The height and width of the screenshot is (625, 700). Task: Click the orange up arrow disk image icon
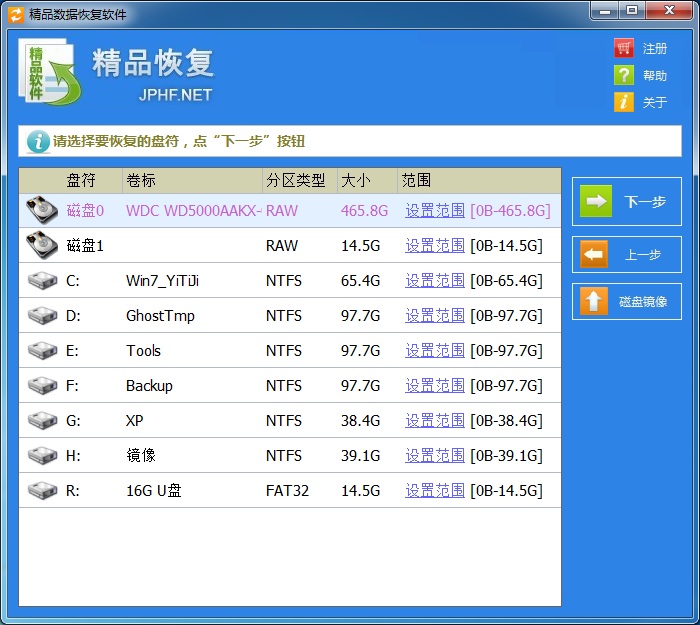click(x=594, y=301)
